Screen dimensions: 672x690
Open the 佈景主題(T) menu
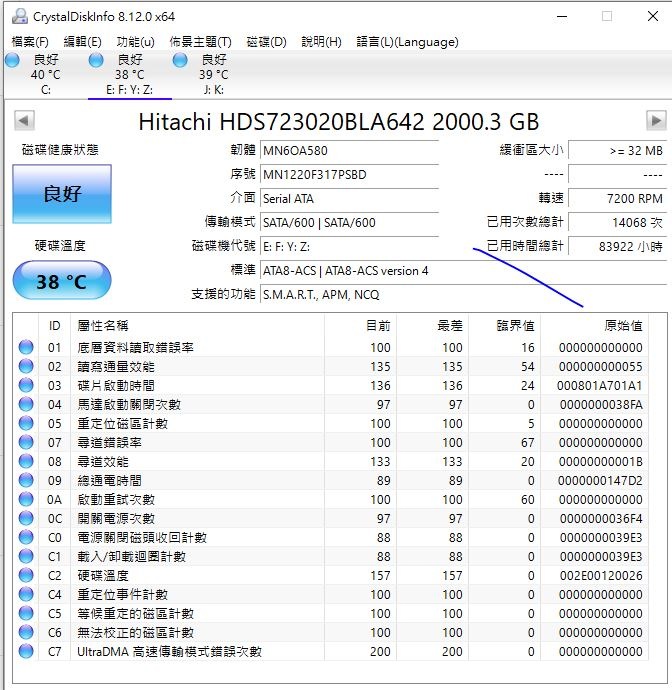pos(200,42)
